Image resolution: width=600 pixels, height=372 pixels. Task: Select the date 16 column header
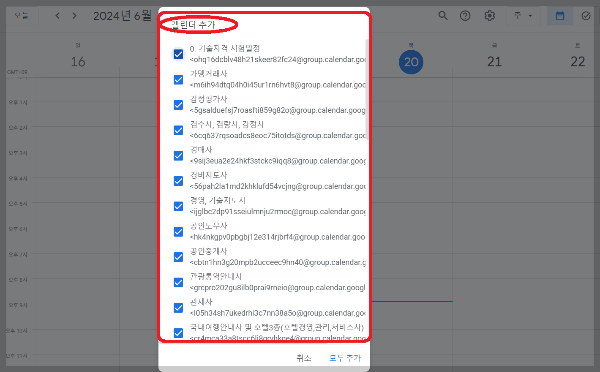point(78,62)
